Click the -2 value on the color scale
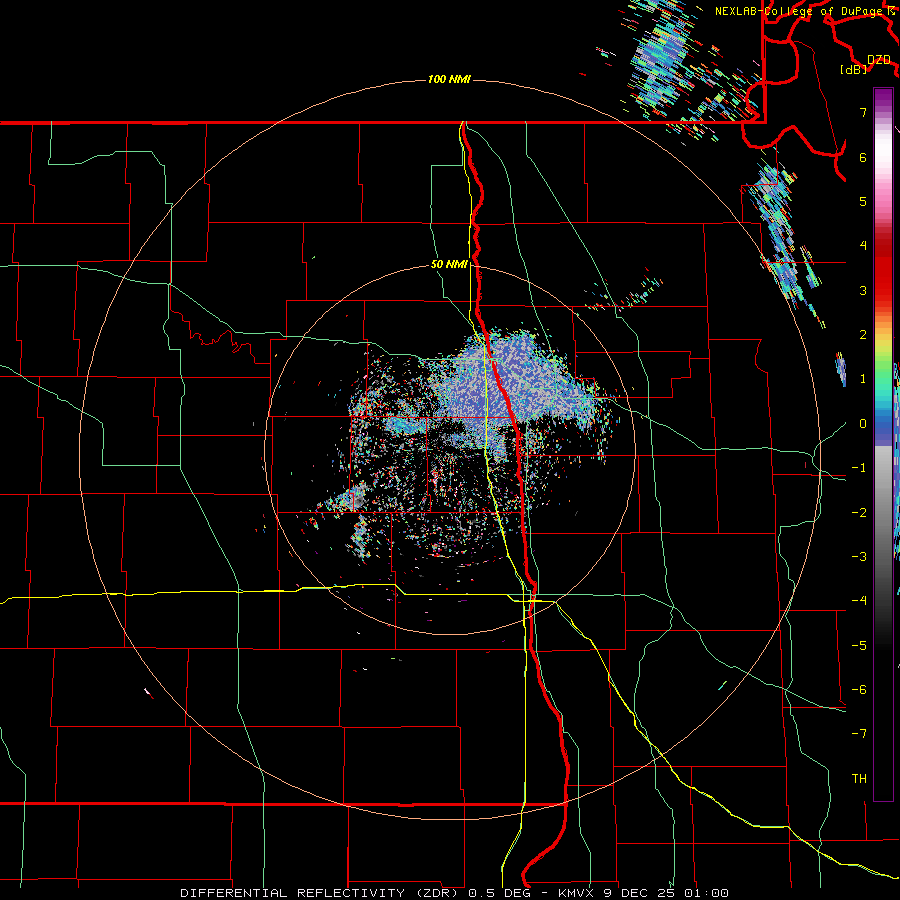900x900 pixels. [859, 513]
